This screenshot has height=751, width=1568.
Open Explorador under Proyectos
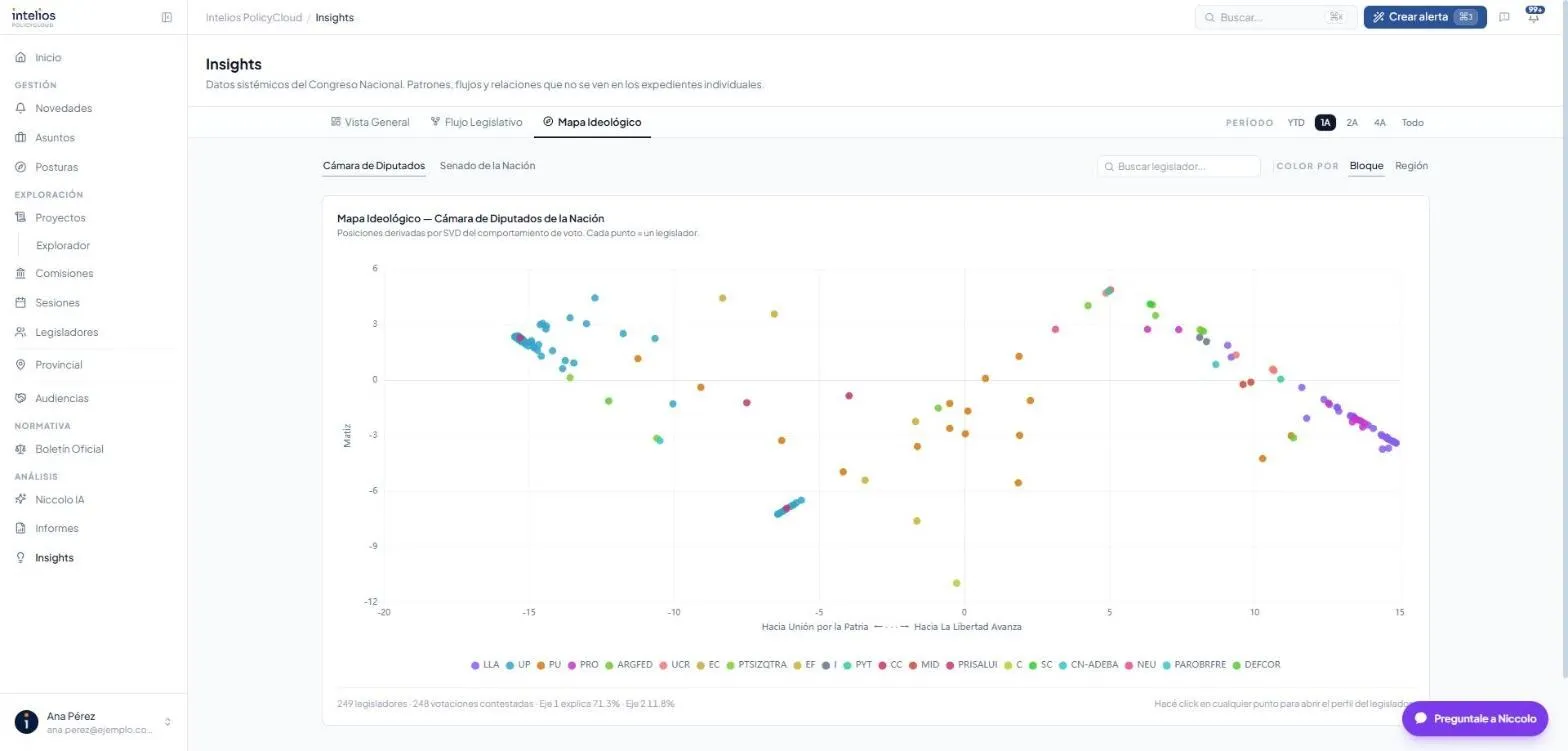(x=63, y=246)
